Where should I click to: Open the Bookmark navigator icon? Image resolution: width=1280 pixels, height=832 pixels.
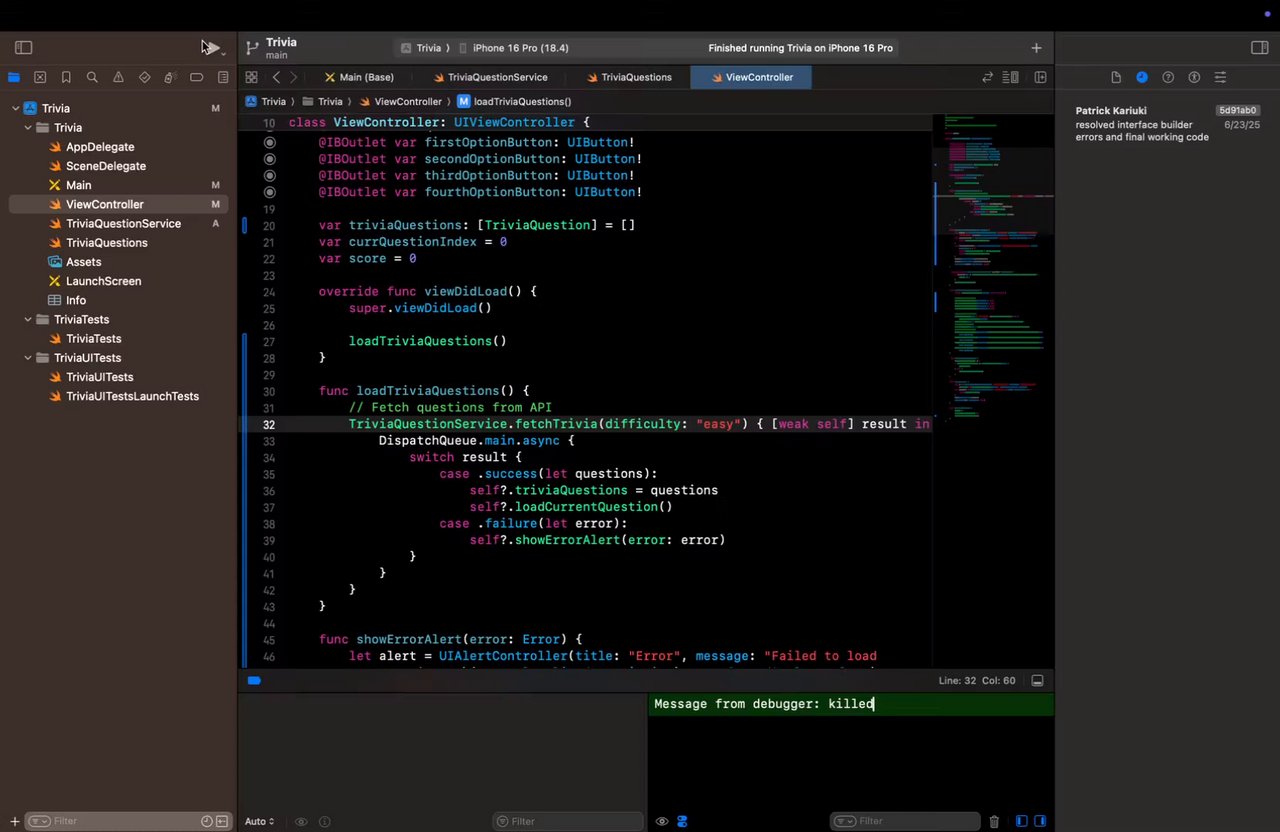coord(66,77)
